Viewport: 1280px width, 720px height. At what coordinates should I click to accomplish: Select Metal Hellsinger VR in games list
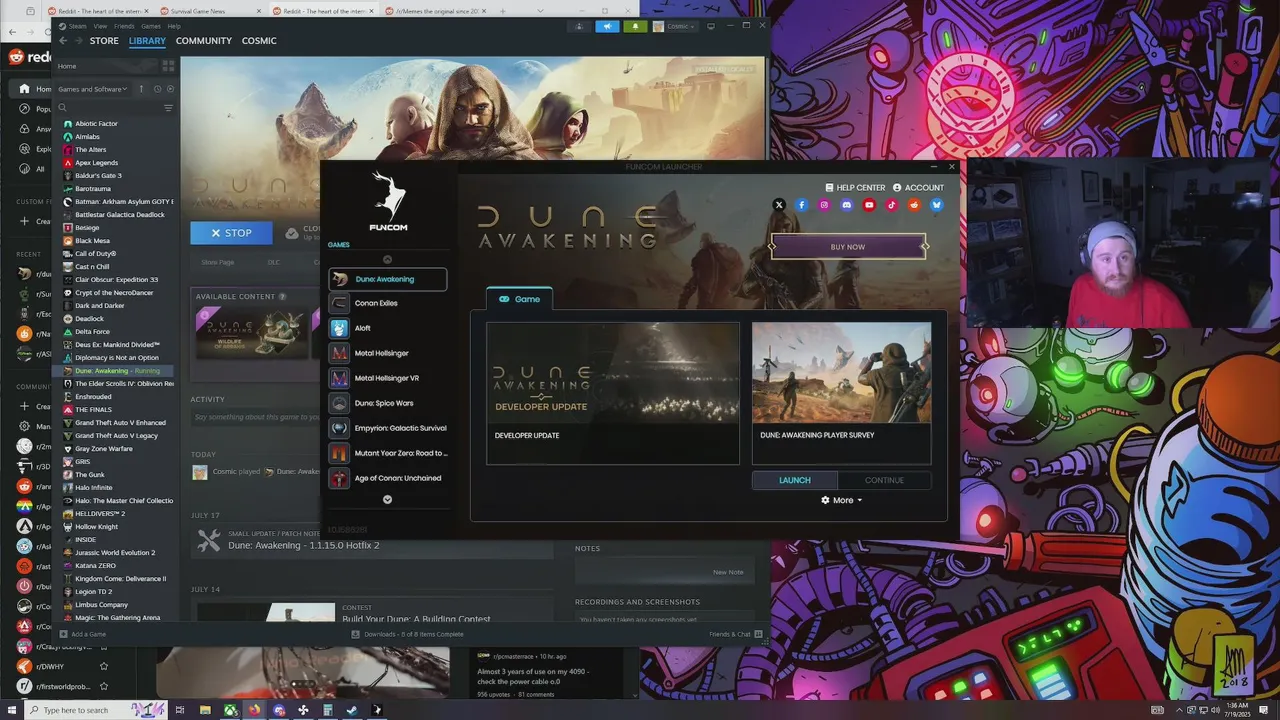tap(387, 378)
